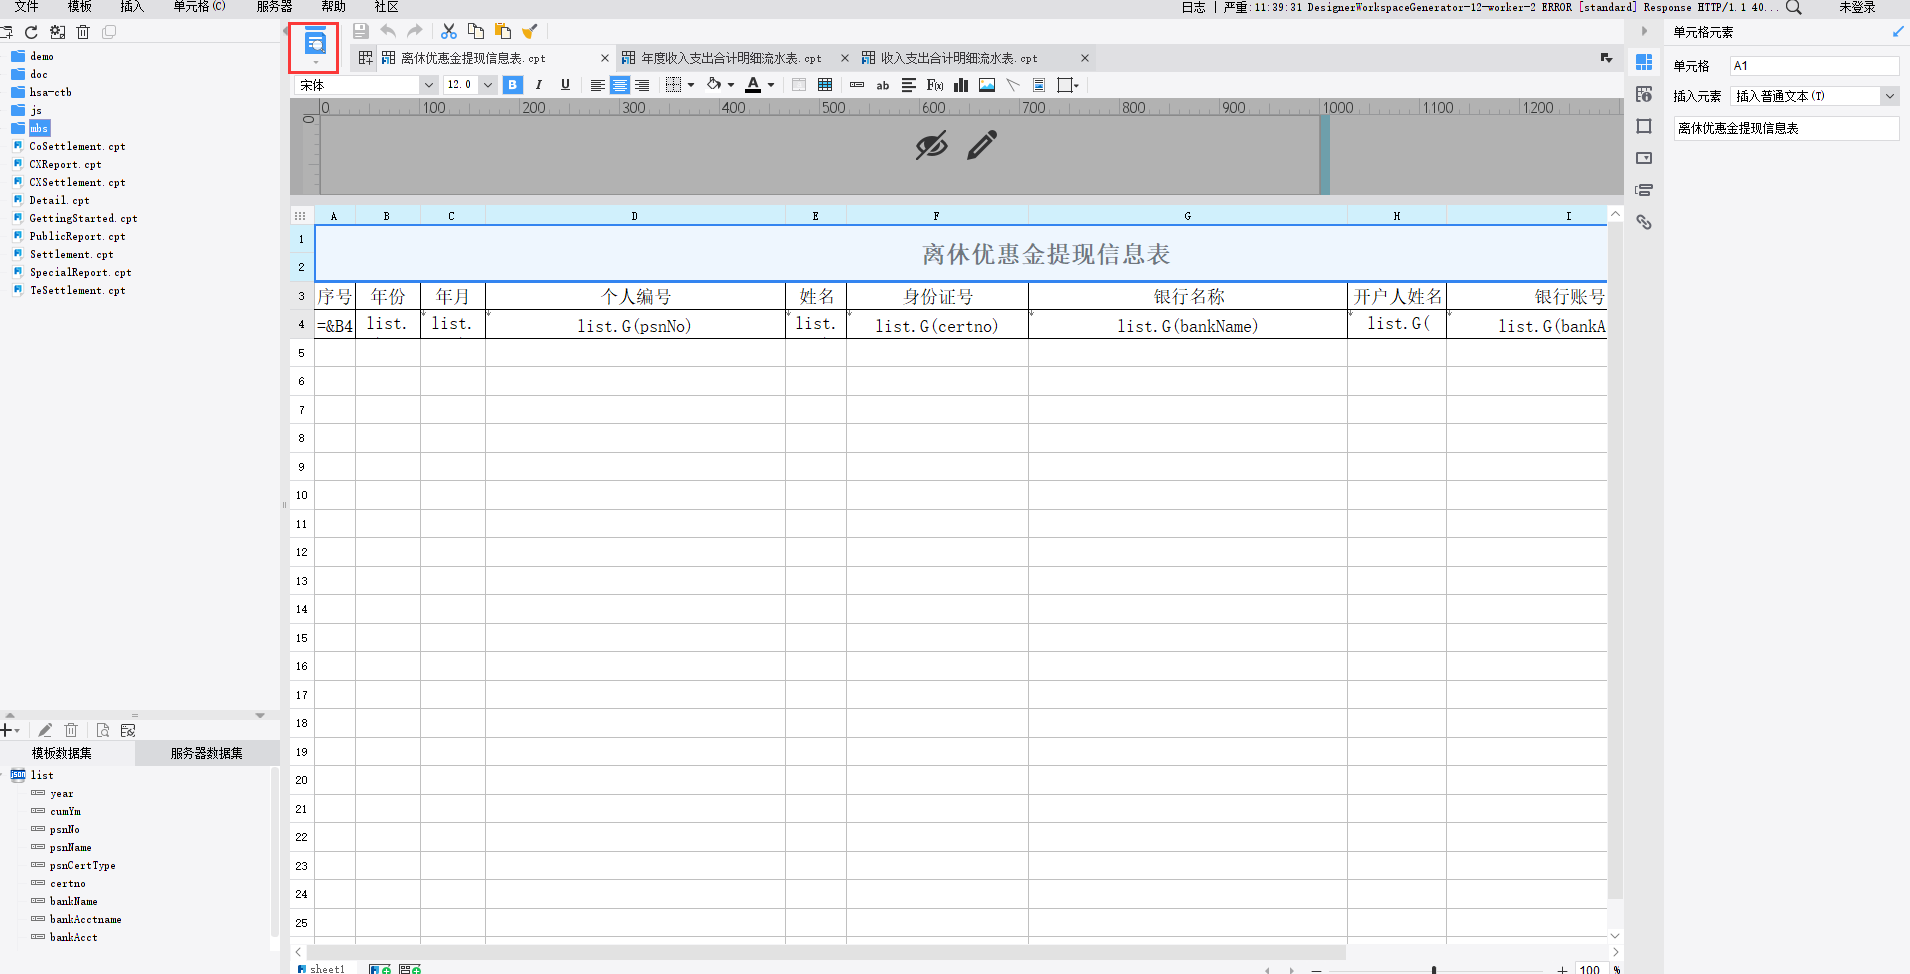Click cell name field A1
Screen dimensions: 1910x974
coord(1814,66)
